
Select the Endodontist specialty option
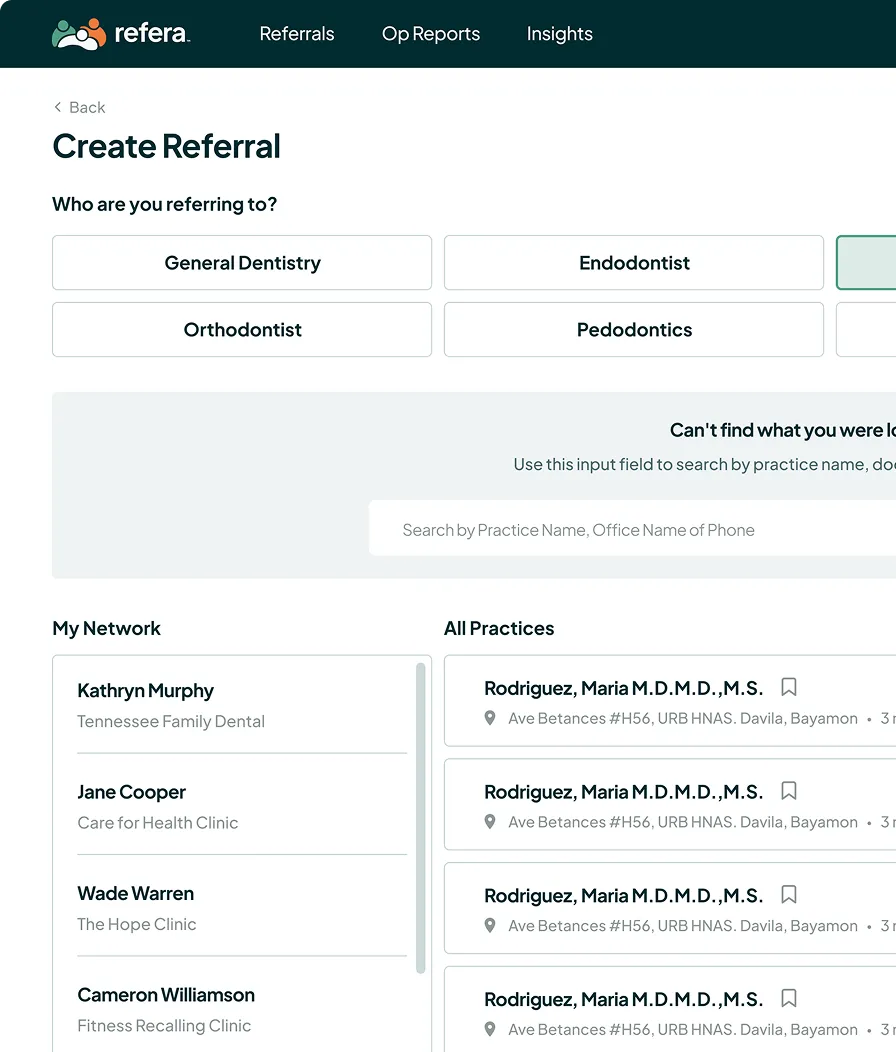634,262
